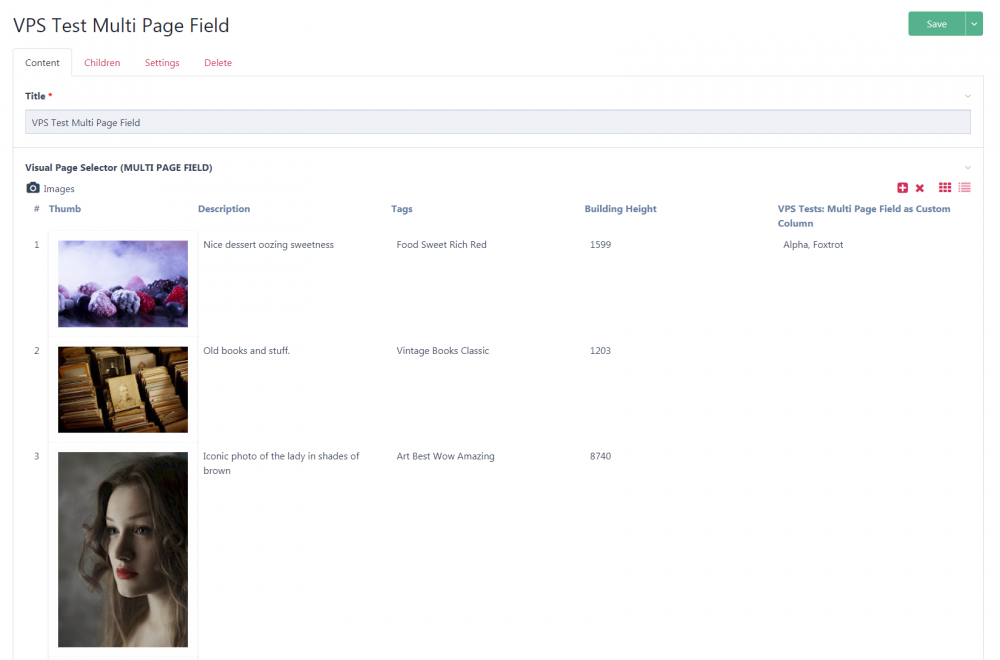
Task: Click the frozen berries thumbnail image
Action: click(122, 283)
